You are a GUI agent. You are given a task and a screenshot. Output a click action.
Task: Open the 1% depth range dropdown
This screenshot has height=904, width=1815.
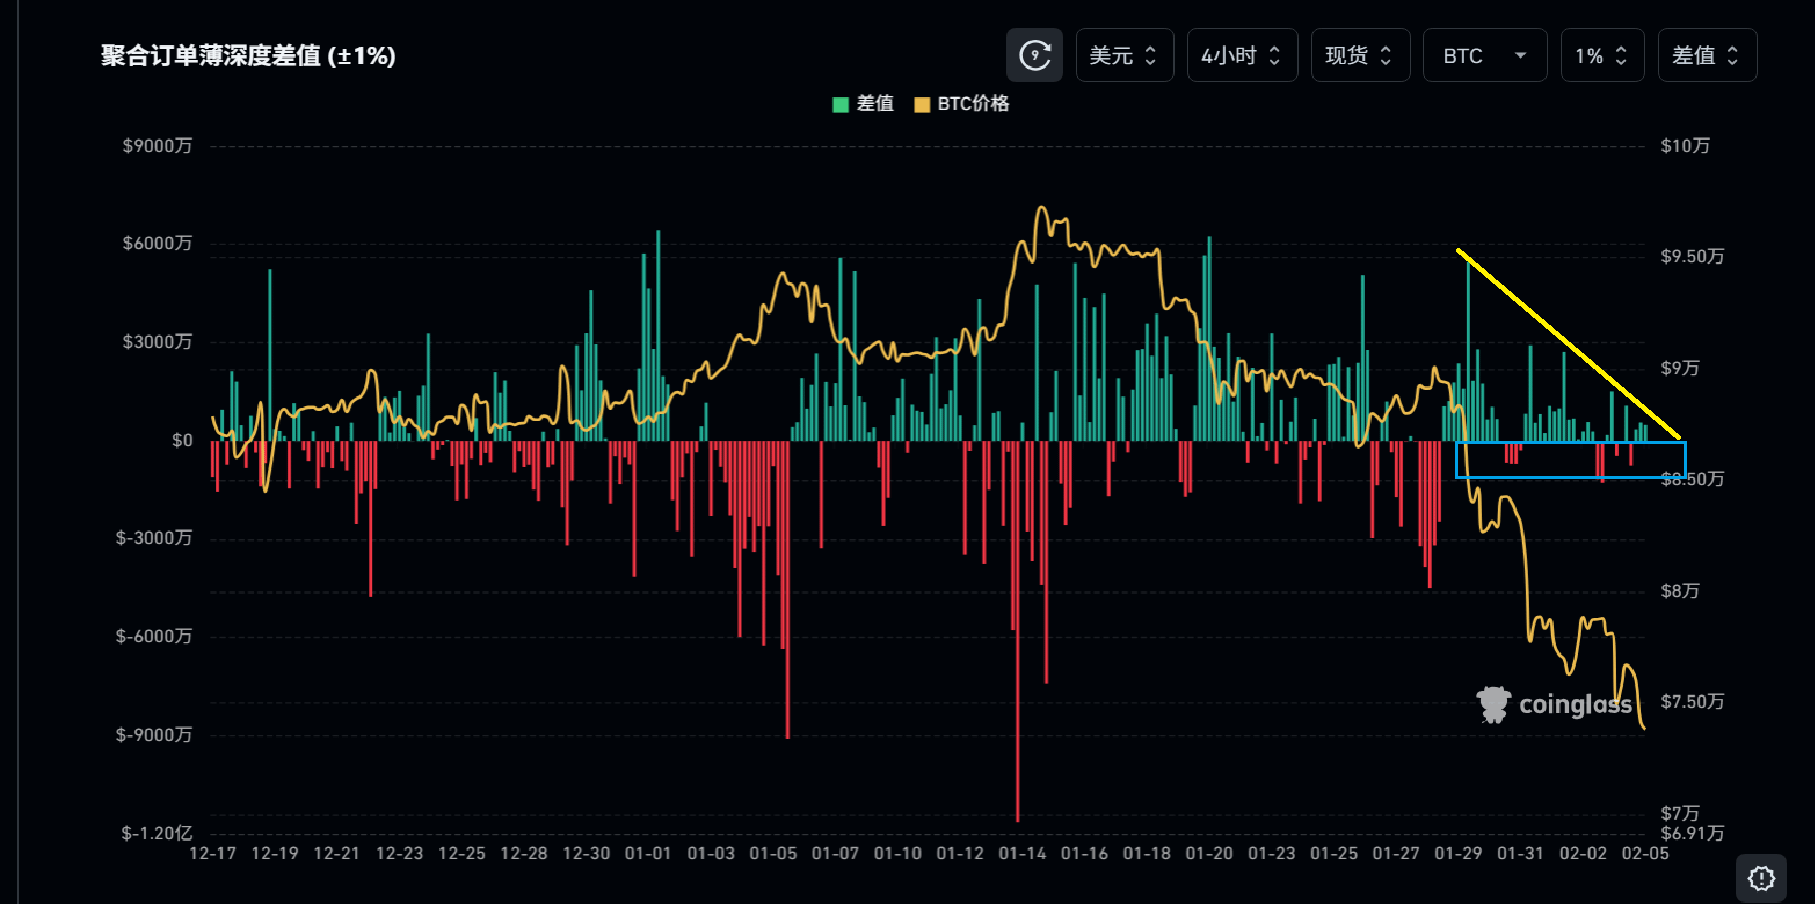click(x=1602, y=55)
